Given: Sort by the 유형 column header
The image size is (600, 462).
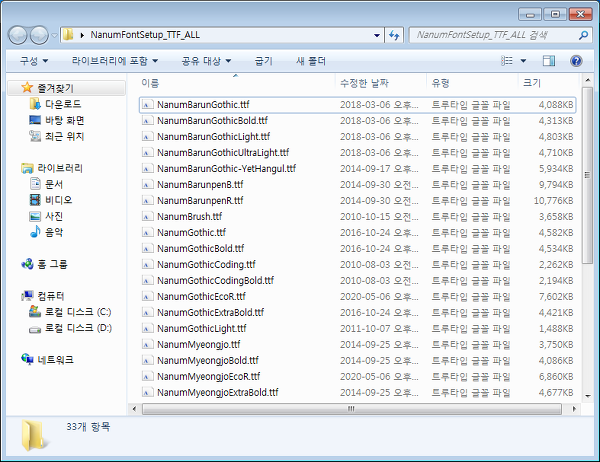Looking at the screenshot, I should click(472, 83).
